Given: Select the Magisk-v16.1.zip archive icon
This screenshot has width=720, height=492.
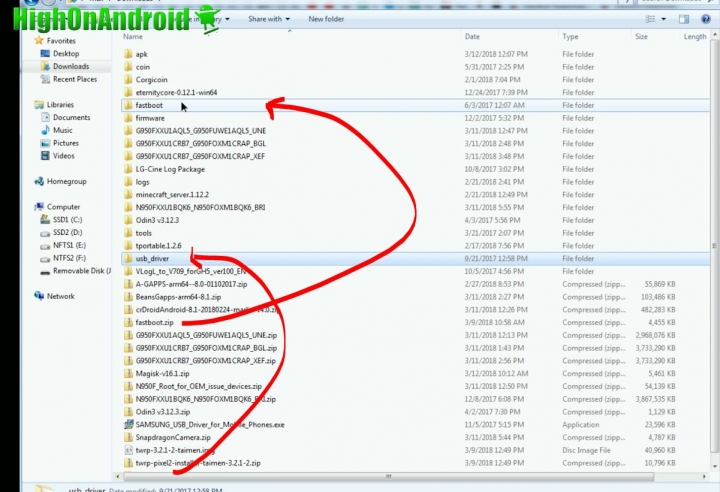Looking at the screenshot, I should click(x=129, y=373).
